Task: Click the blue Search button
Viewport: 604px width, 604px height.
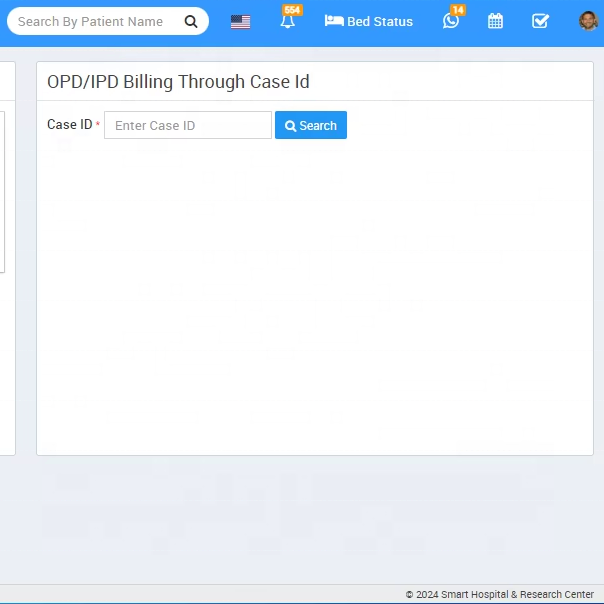Action: 311,125
